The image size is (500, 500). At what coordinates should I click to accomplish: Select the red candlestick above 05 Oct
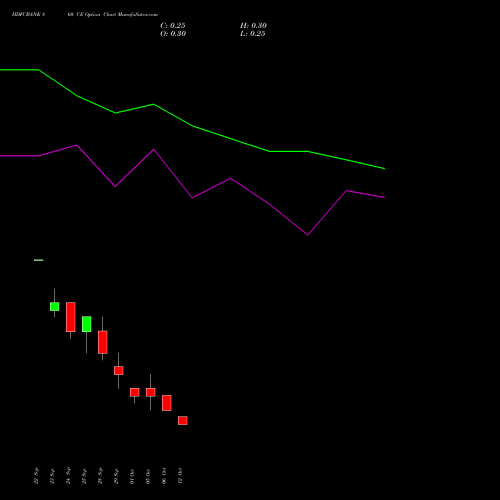pos(151,392)
